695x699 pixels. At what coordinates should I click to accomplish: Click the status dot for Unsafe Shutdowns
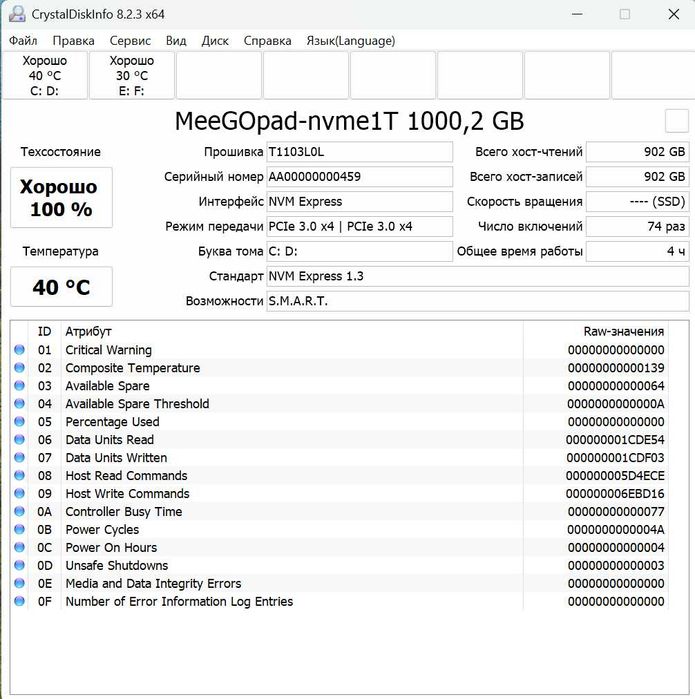19,565
